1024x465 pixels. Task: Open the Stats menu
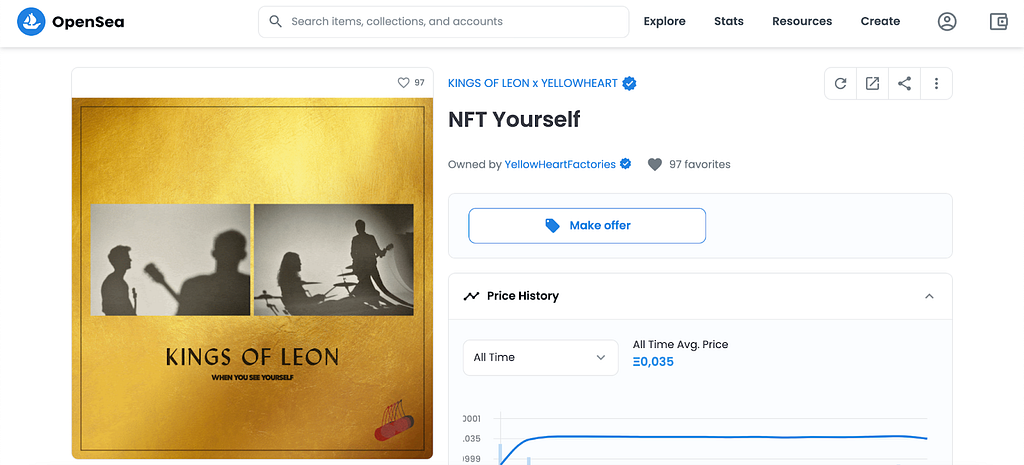click(729, 22)
